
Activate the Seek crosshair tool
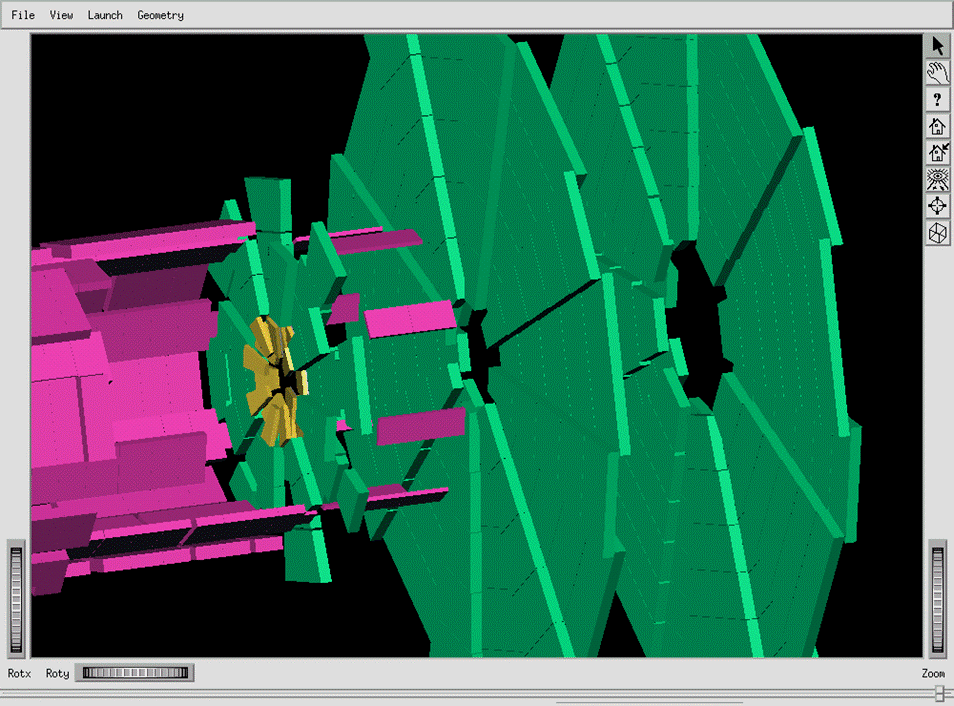click(937, 206)
